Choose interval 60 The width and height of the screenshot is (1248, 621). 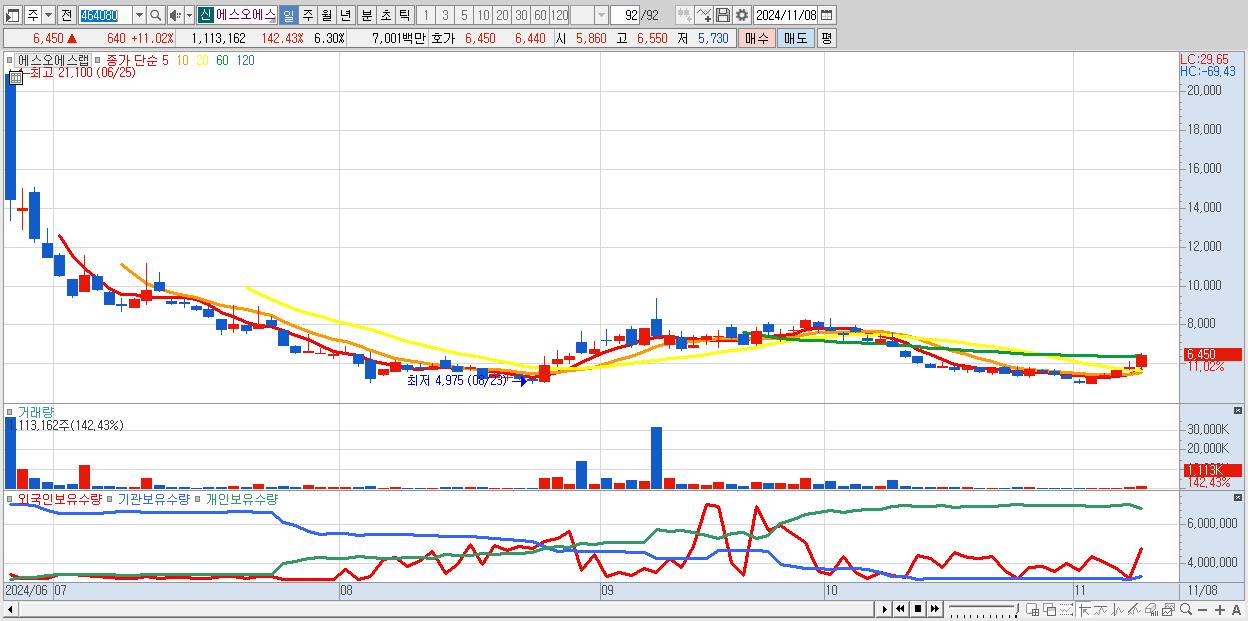pos(540,16)
